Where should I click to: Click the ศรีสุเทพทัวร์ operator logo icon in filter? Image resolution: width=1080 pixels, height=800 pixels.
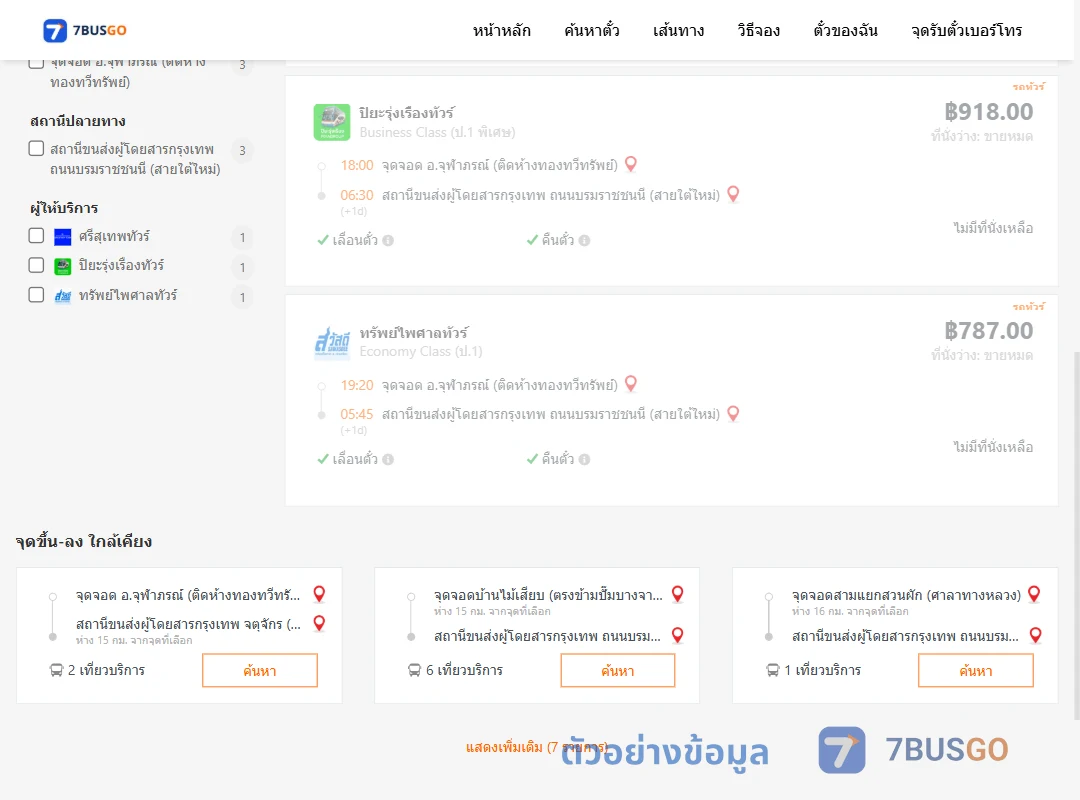(x=63, y=237)
